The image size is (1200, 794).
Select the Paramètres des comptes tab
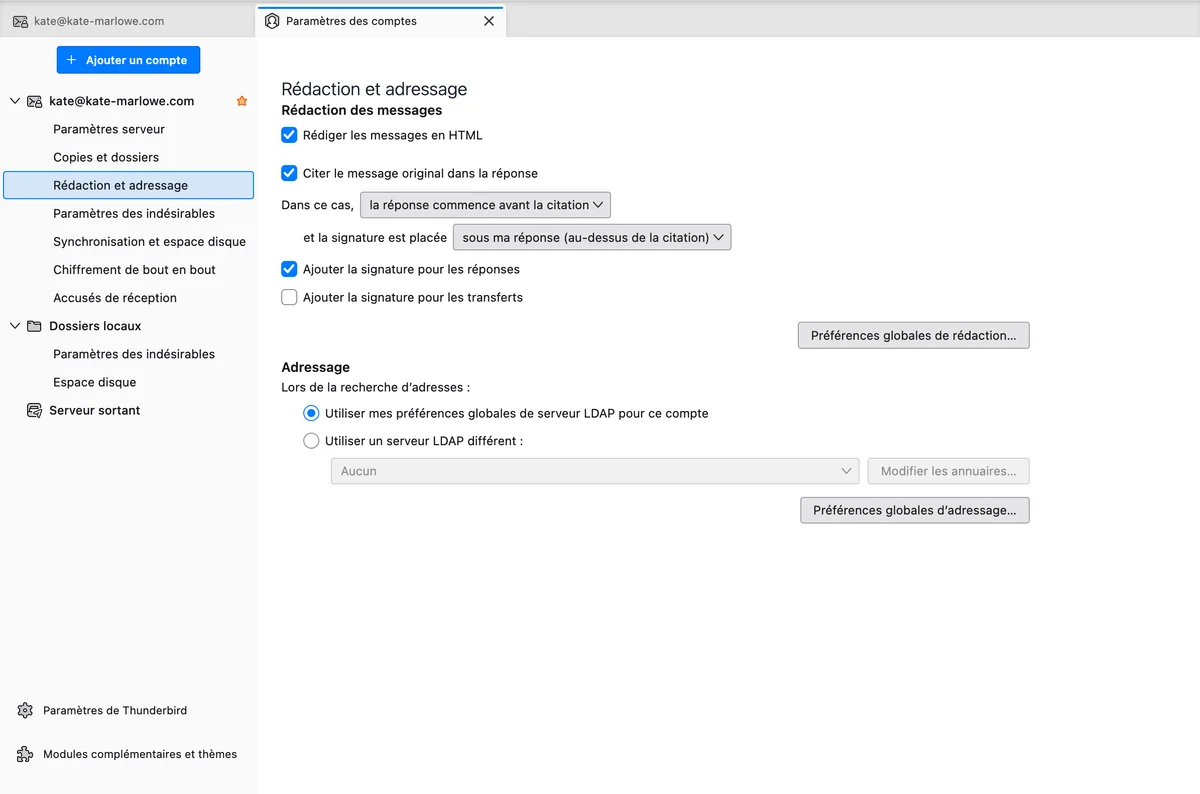click(x=381, y=21)
